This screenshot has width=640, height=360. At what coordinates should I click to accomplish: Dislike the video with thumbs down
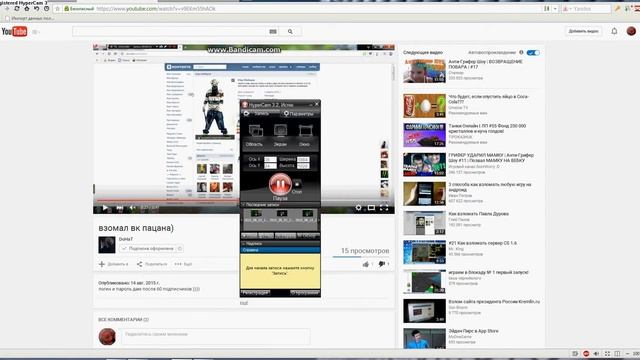(383, 264)
